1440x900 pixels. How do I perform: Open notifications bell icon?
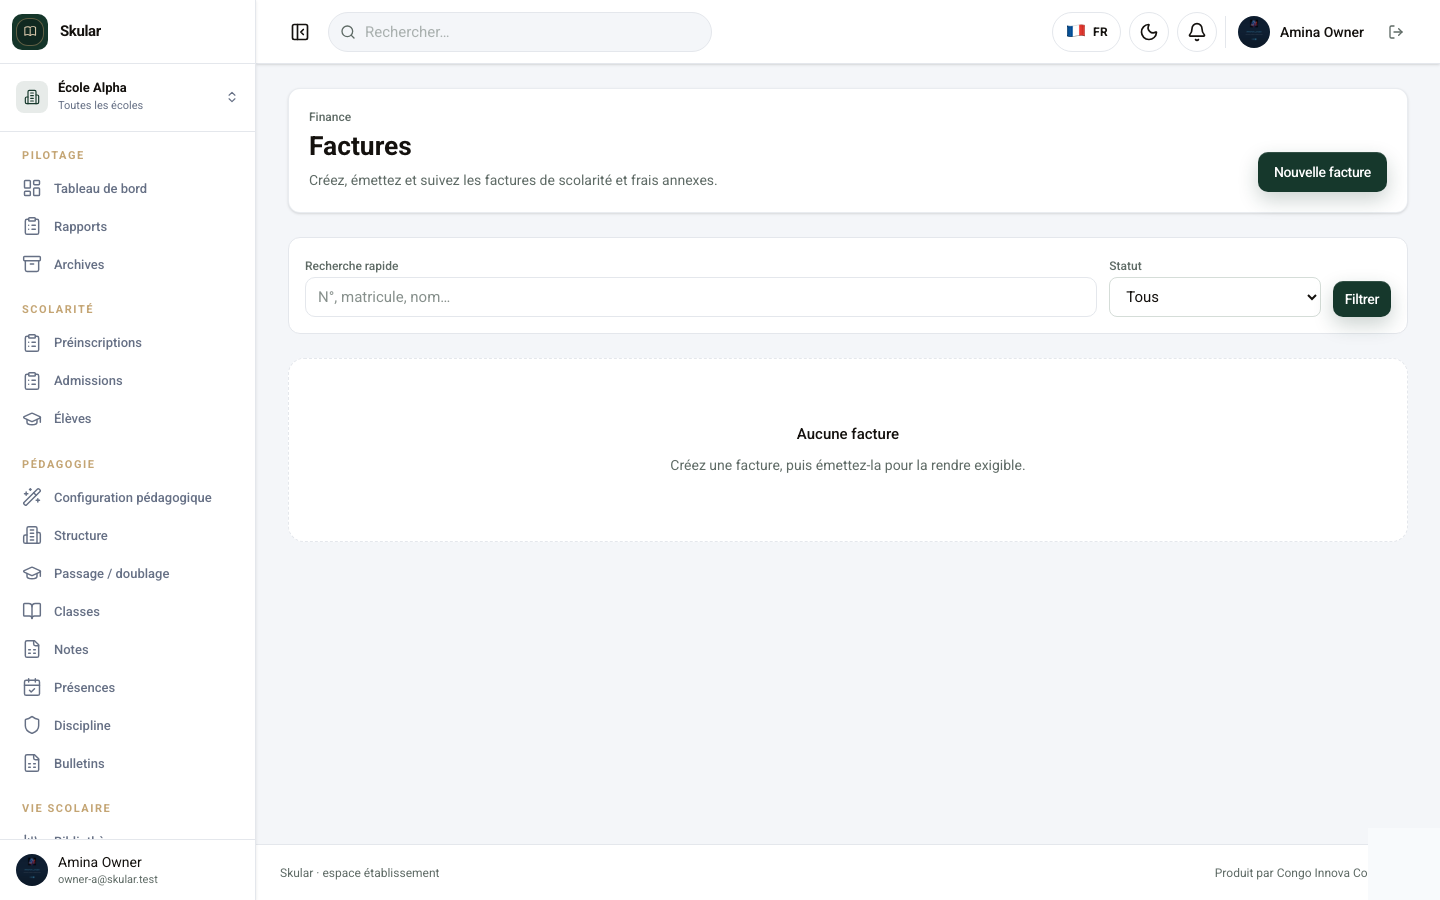(x=1197, y=32)
